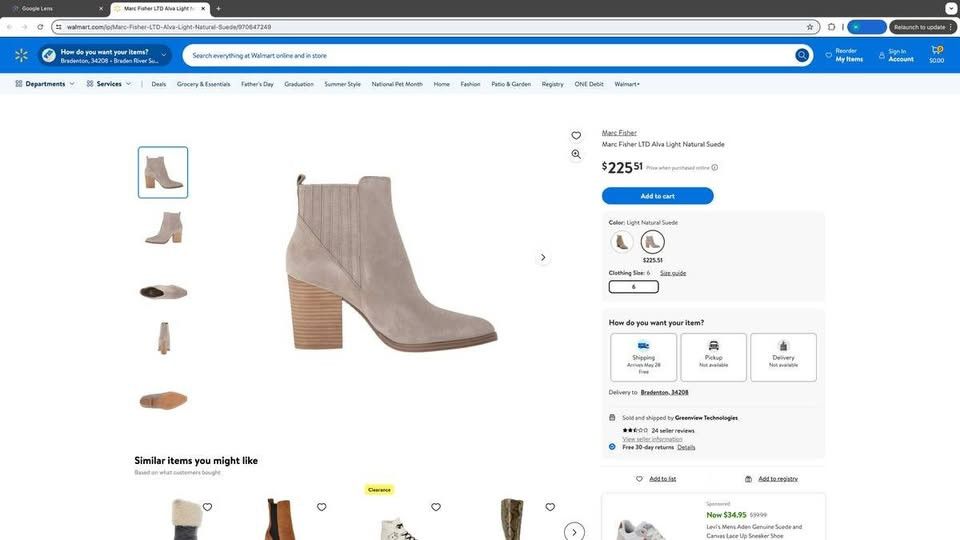
Task: View seller information link
Action: [652, 439]
